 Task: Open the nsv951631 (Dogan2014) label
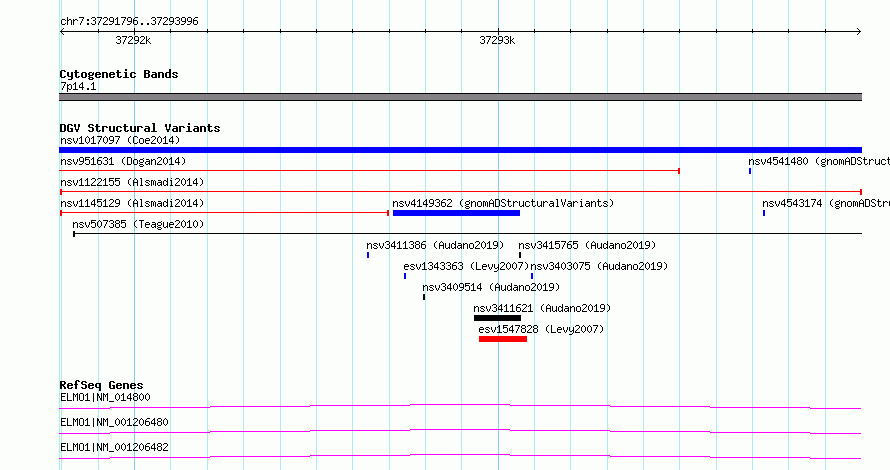coord(123,161)
